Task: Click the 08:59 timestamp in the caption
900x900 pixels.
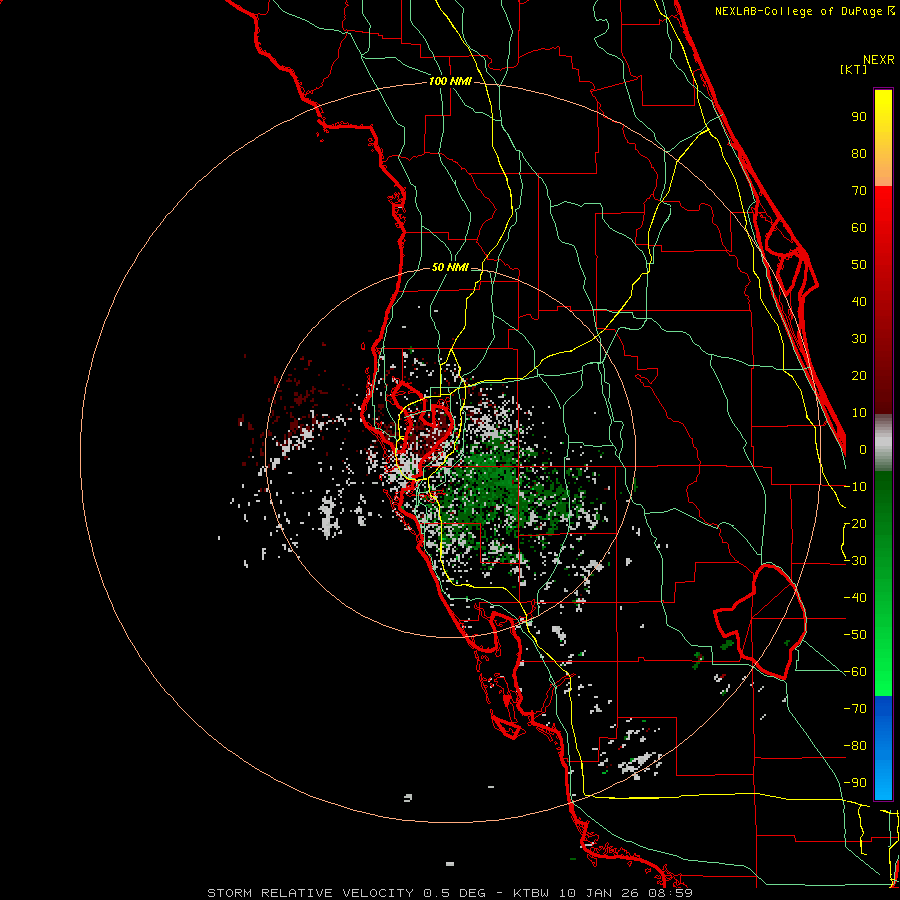Action: pyautogui.click(x=673, y=893)
